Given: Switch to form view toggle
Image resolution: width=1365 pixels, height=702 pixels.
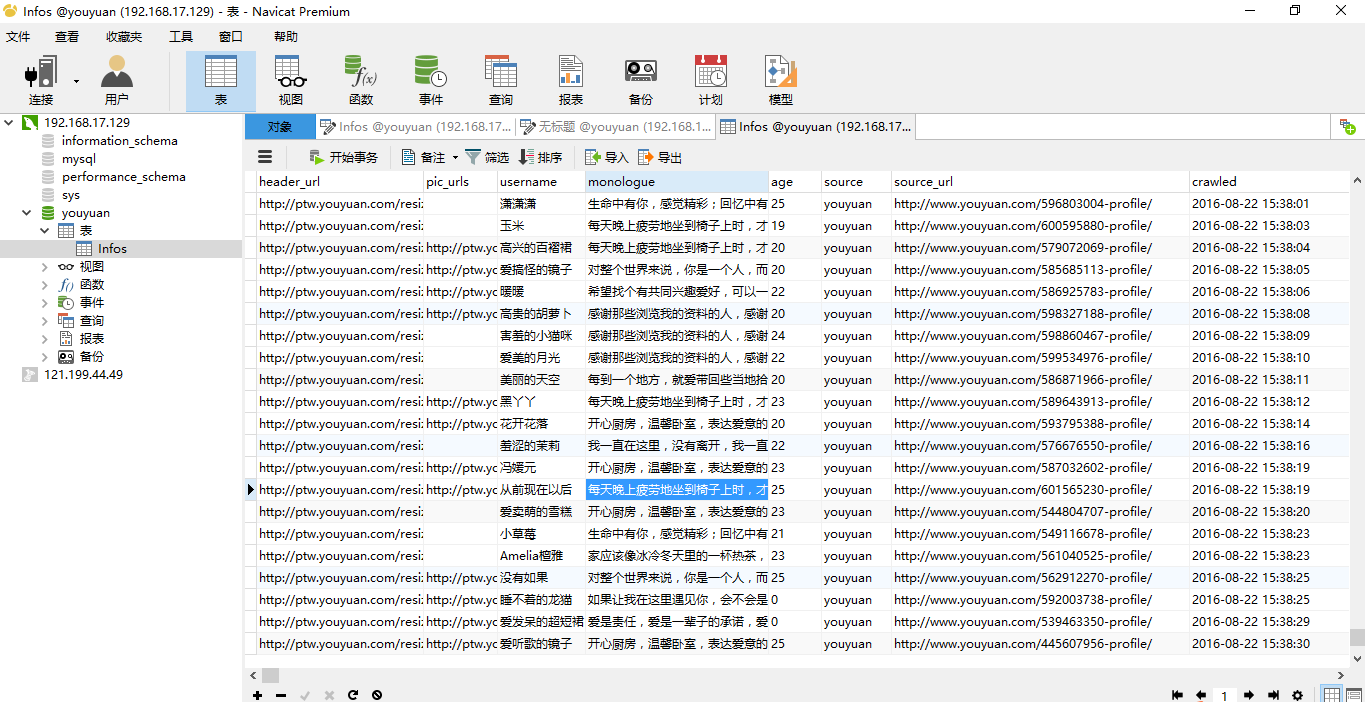Looking at the screenshot, I should point(1353,695).
